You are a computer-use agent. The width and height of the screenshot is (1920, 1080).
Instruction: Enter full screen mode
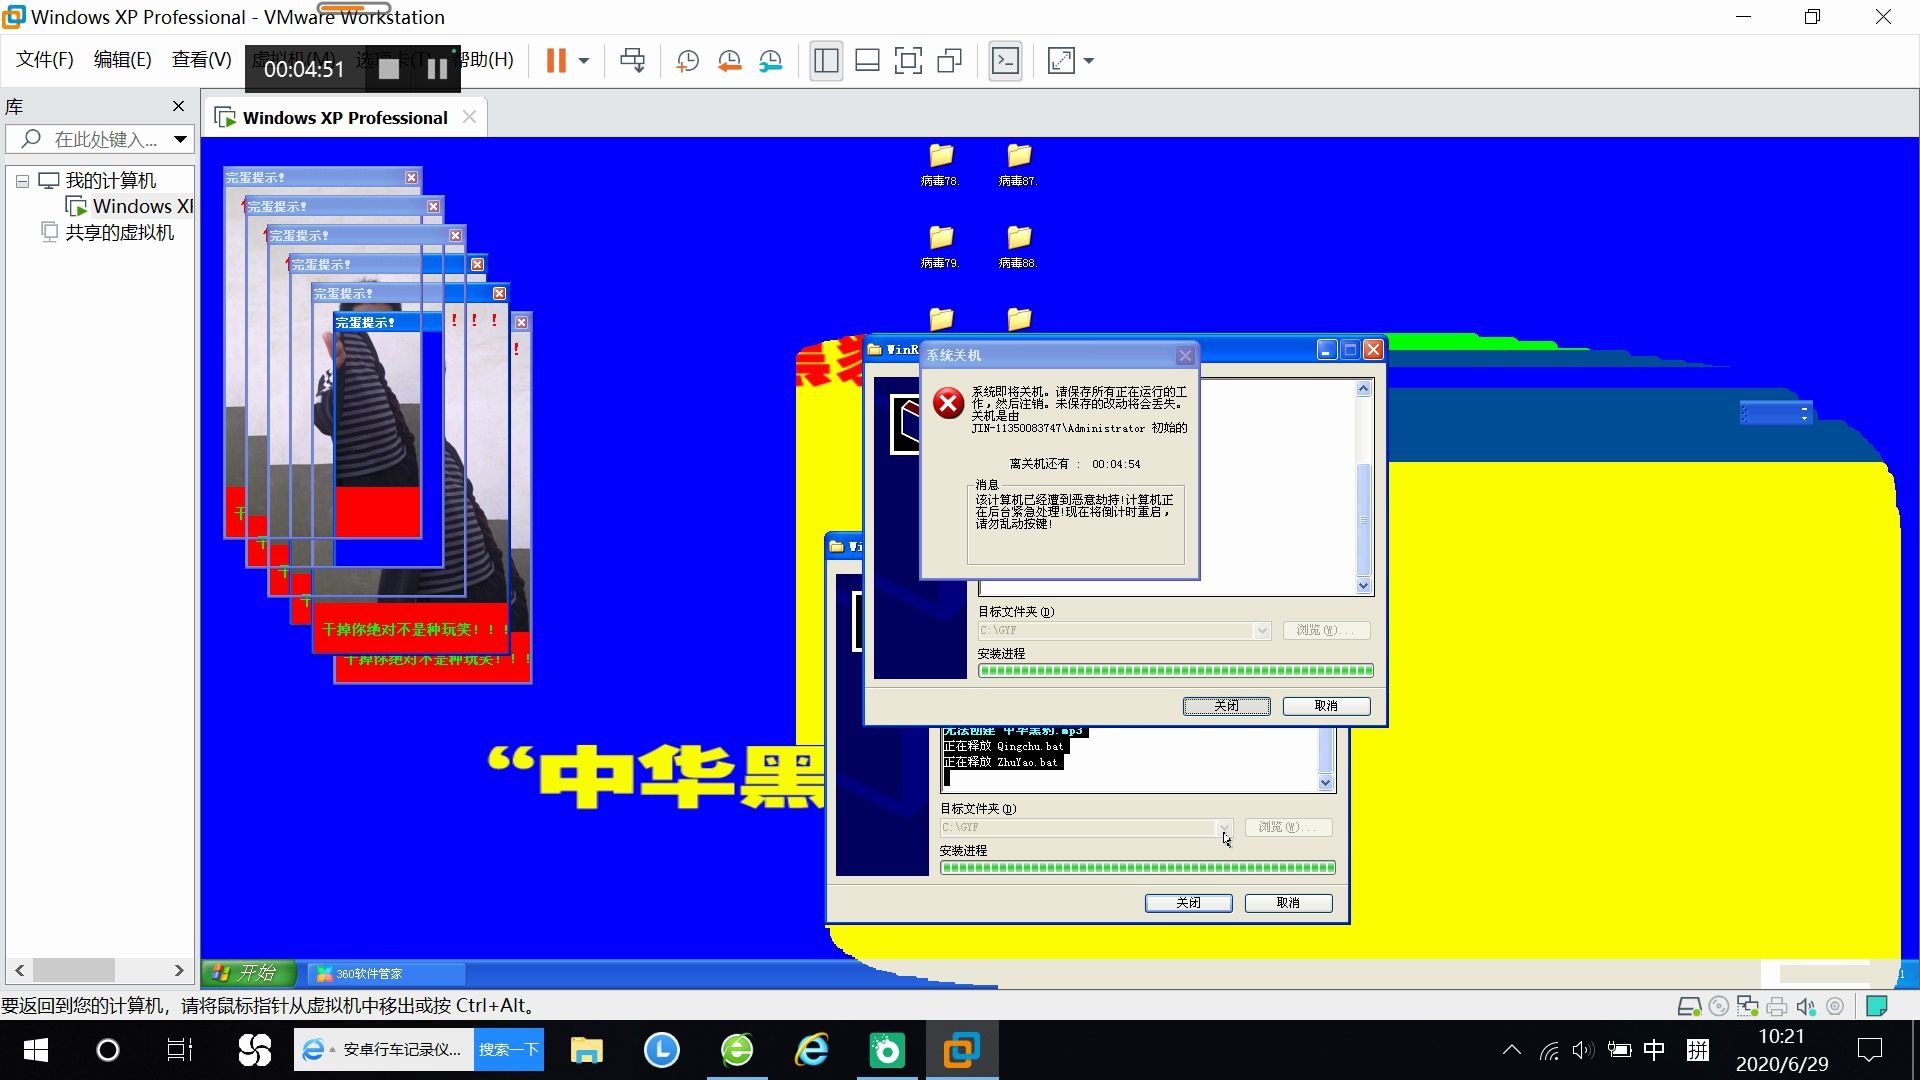point(908,61)
